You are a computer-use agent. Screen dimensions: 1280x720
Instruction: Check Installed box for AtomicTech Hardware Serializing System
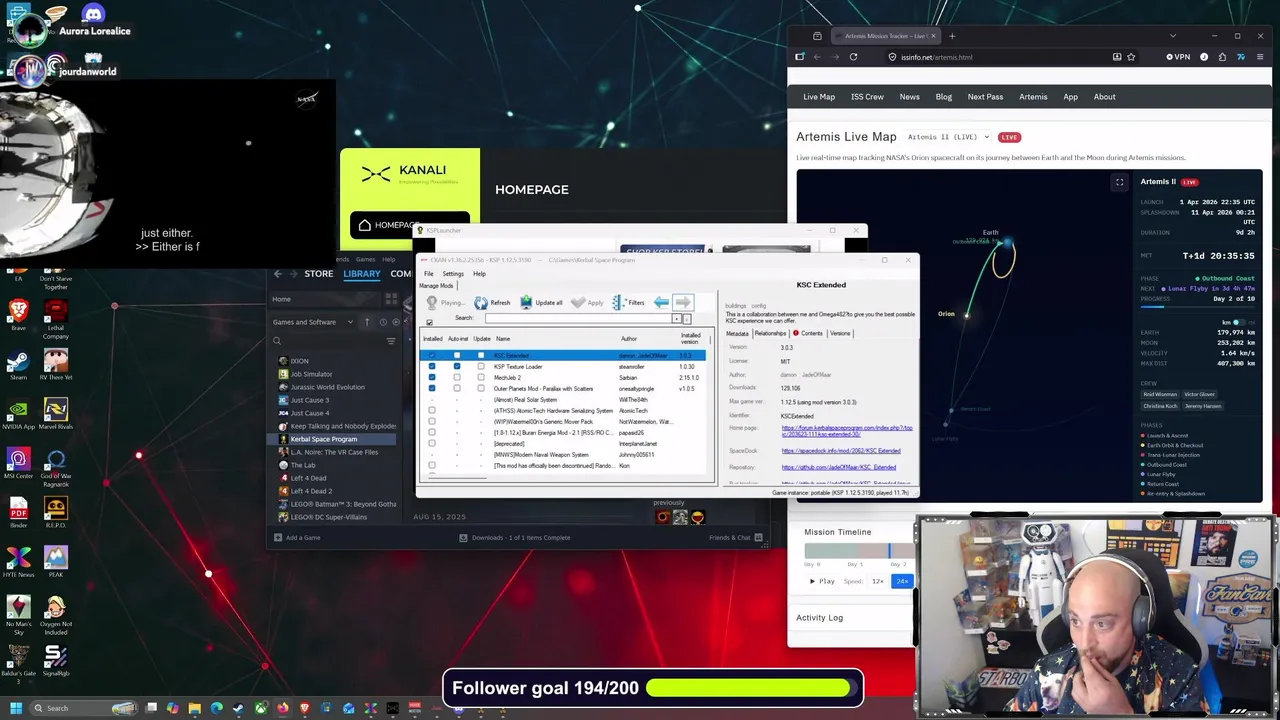pos(432,411)
